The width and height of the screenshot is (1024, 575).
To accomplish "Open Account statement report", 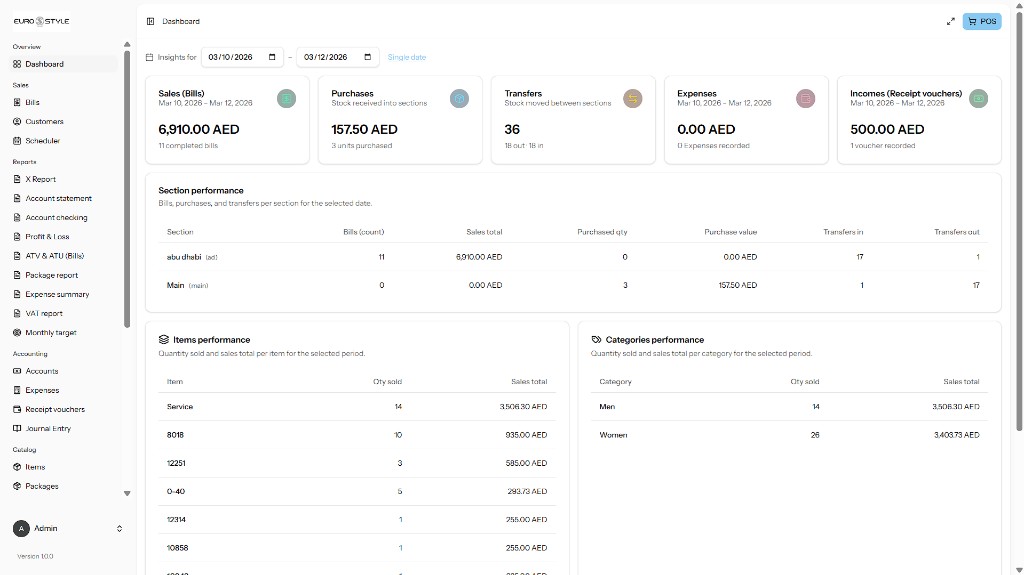I will point(65,198).
